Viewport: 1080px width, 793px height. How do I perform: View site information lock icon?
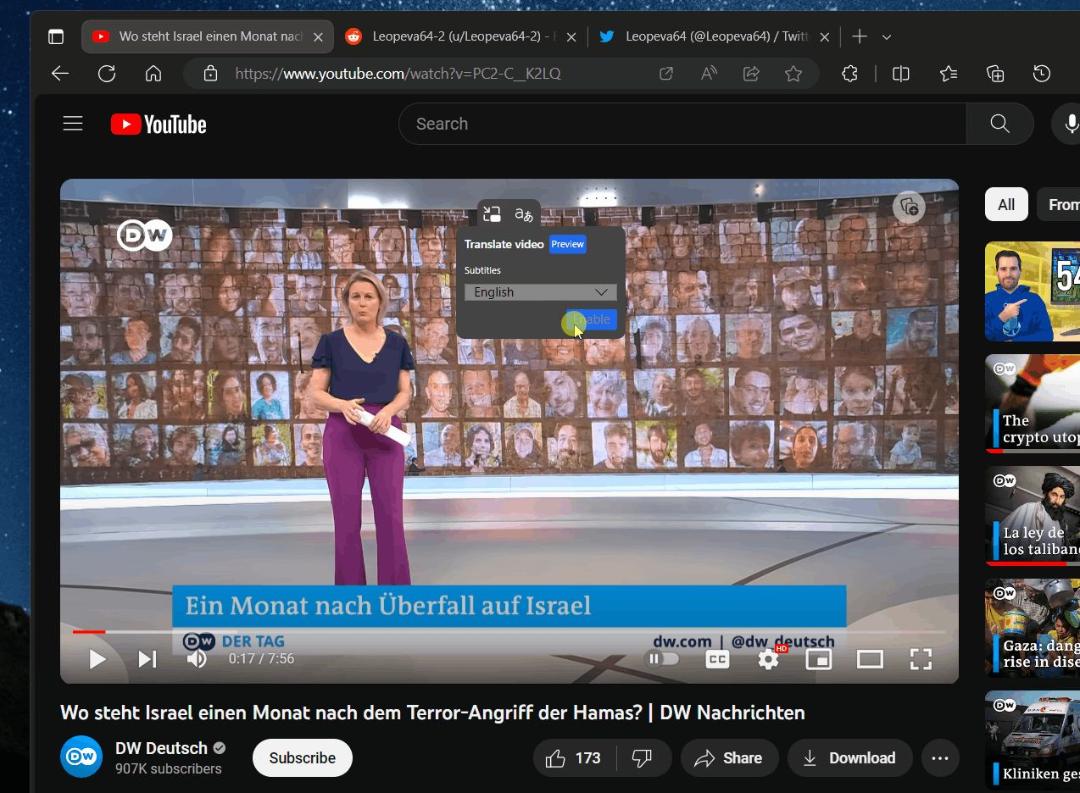pyautogui.click(x=210, y=74)
